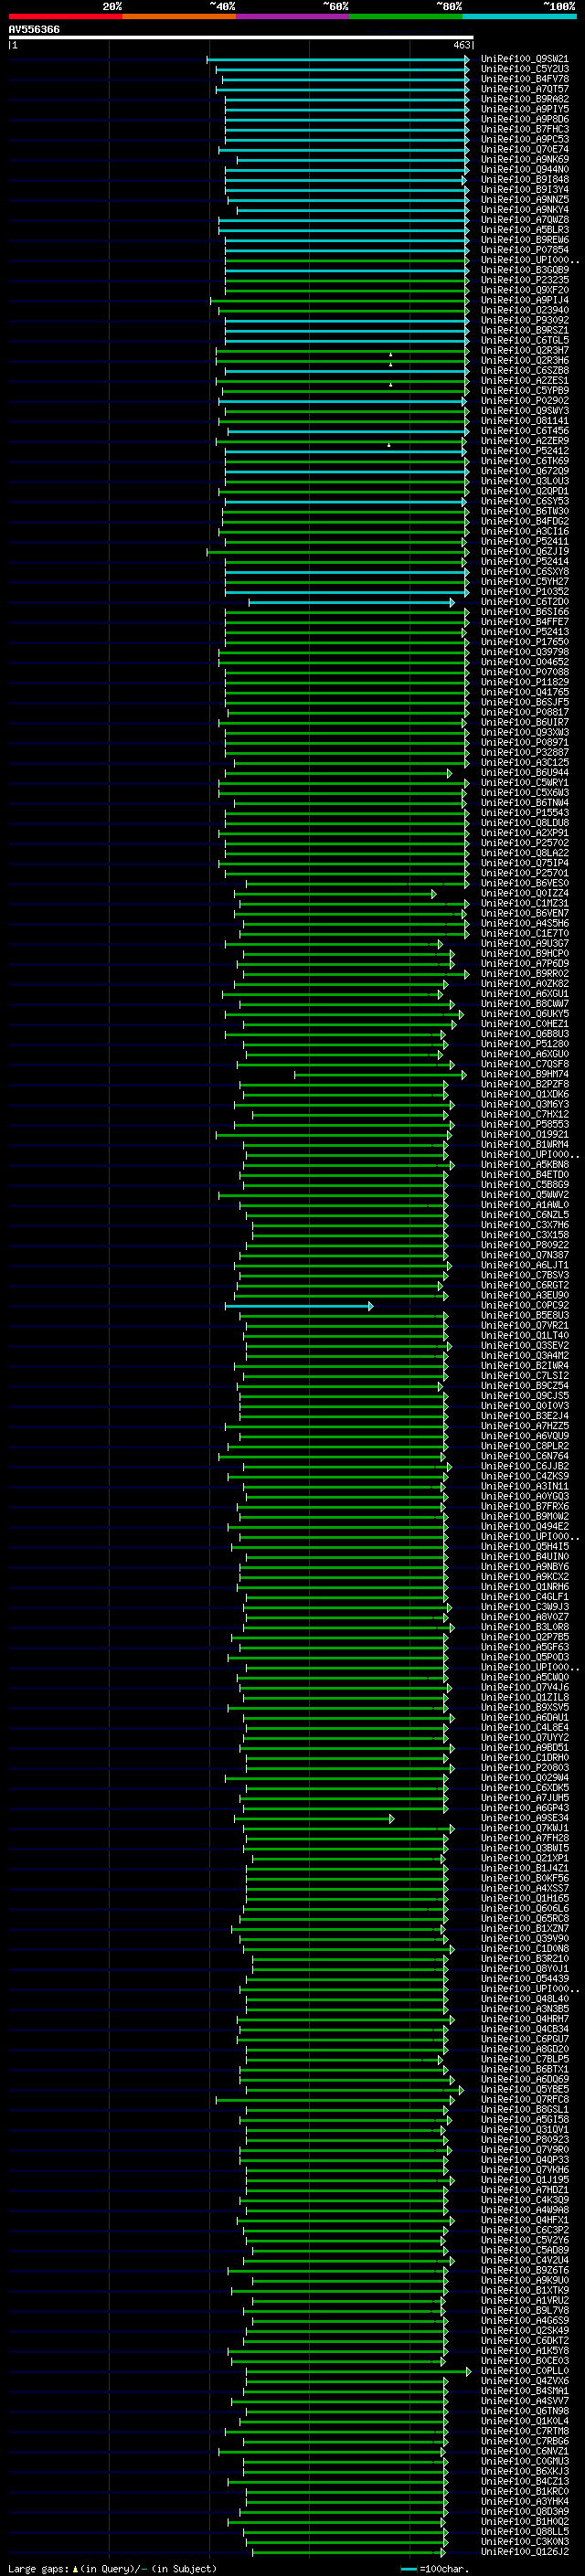Click the yellow large-gap triangle in legend
Viewport: 585px width, 2576px height.
(75, 2568)
